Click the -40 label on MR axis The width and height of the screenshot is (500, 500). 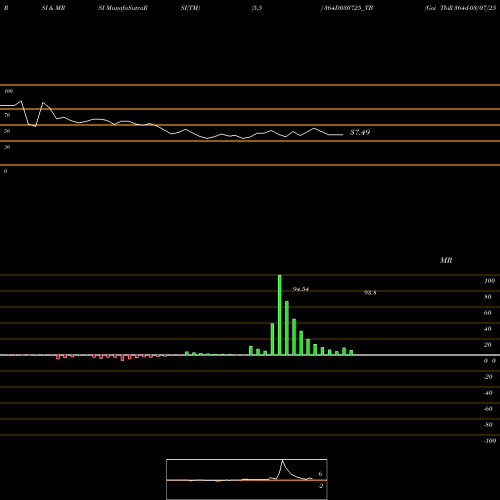coord(488,393)
